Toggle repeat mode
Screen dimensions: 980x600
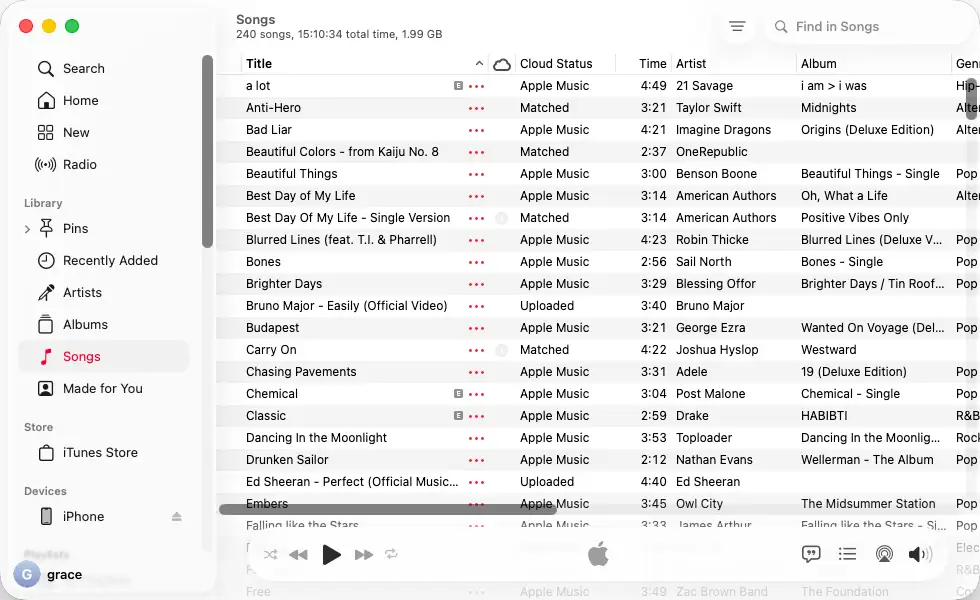(x=391, y=554)
